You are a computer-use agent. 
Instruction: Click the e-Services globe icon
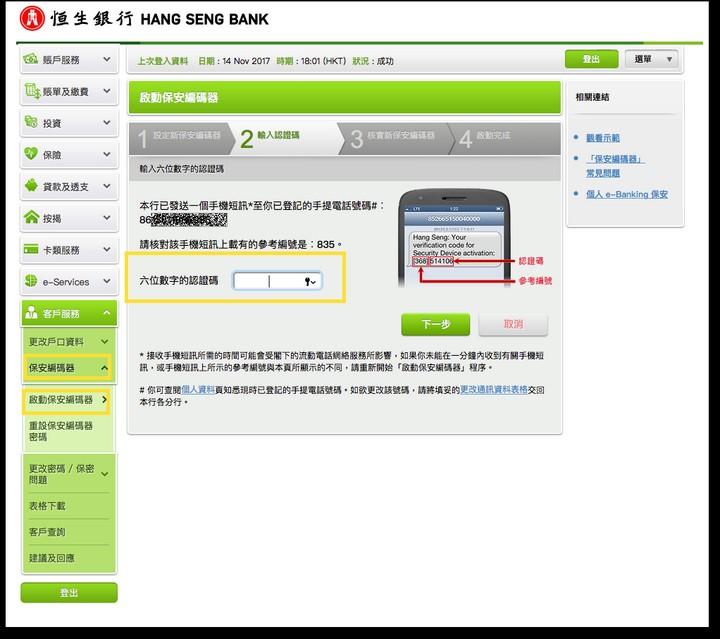point(32,282)
